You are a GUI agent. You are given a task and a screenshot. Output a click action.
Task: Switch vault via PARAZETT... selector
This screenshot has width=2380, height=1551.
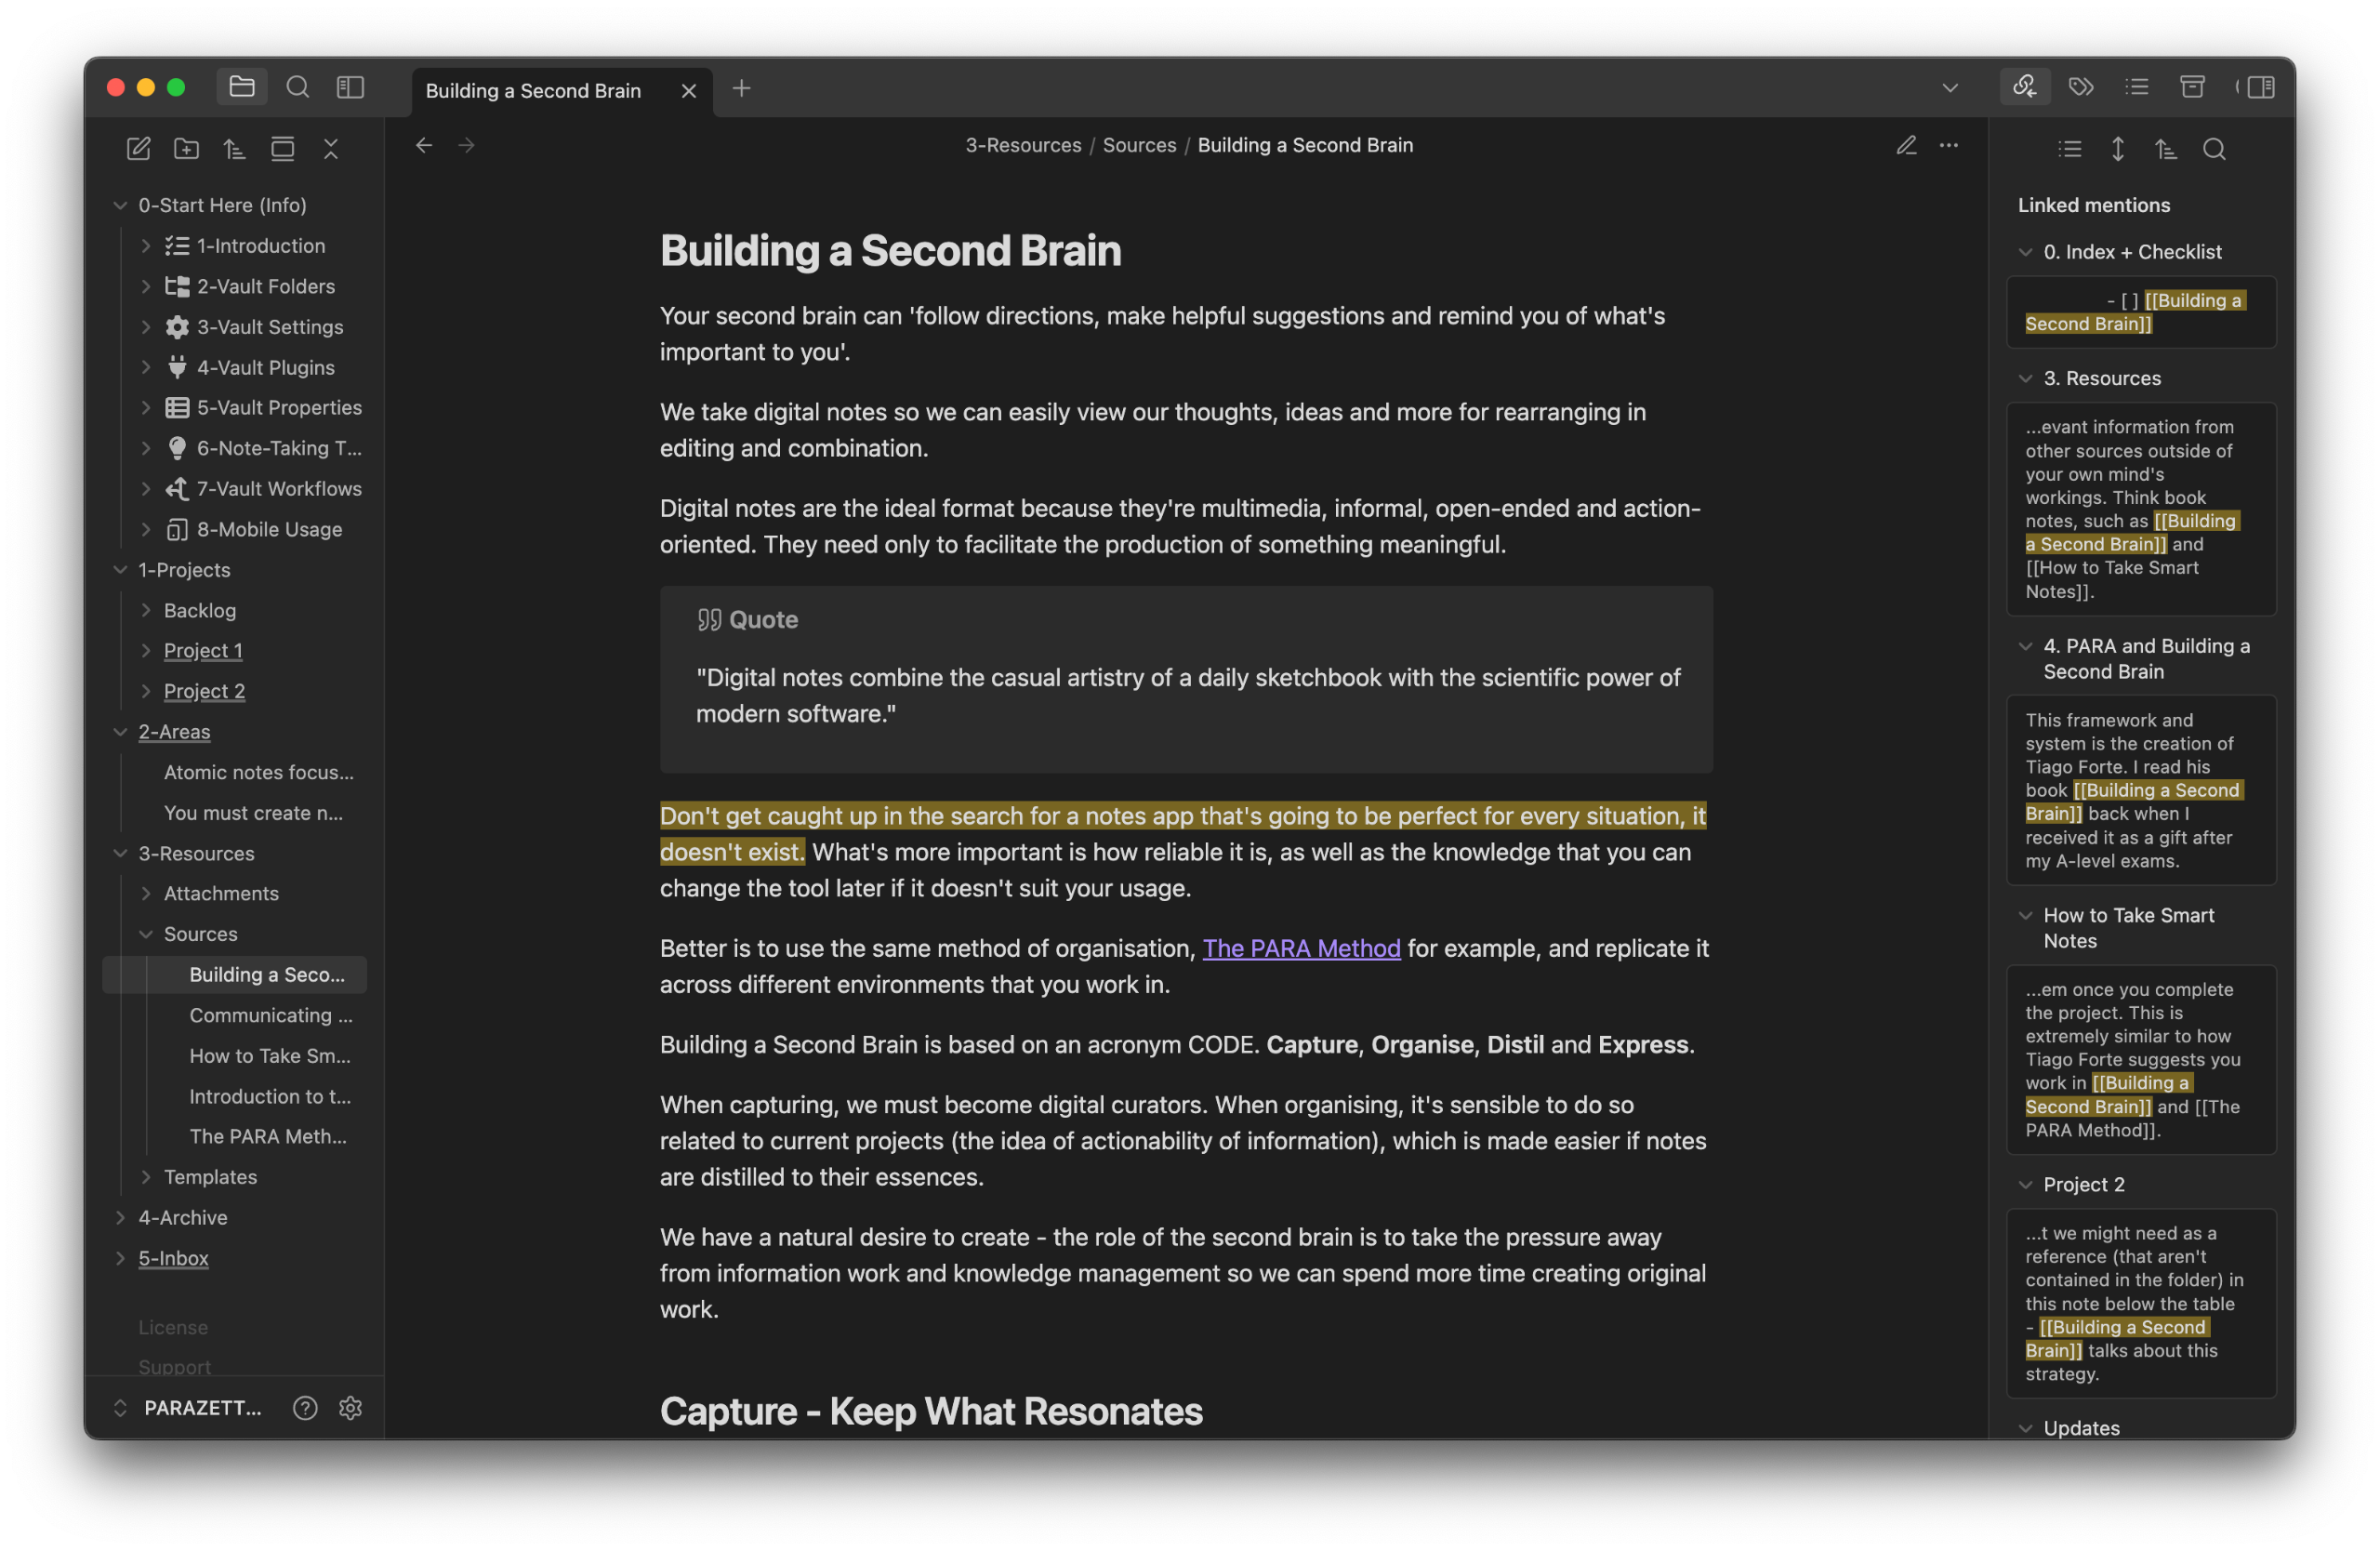(x=190, y=1408)
